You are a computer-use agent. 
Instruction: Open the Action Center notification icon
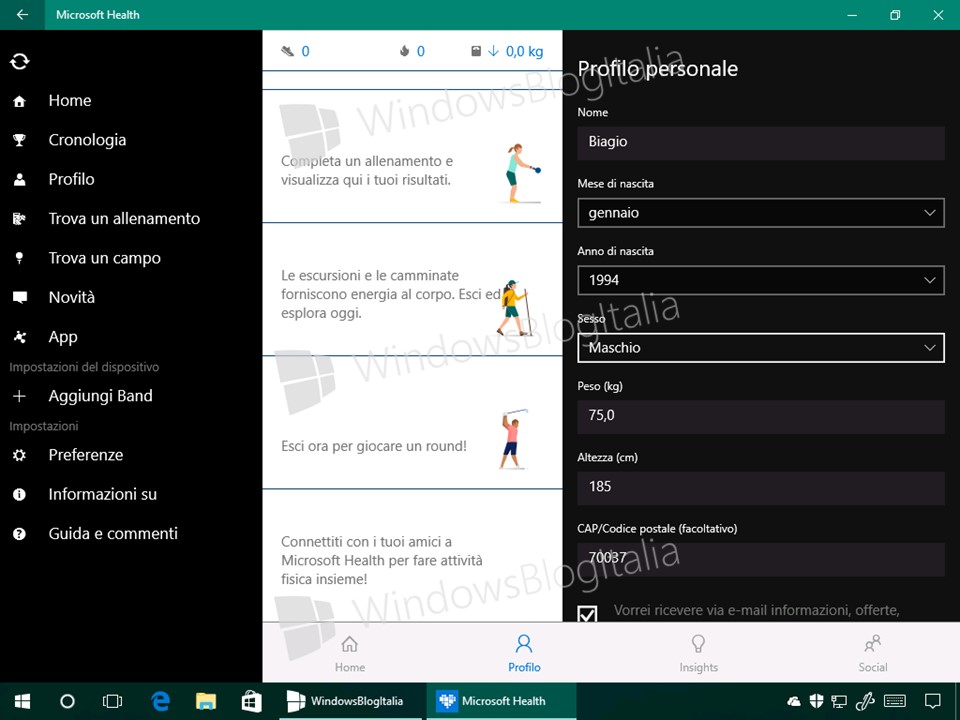(x=932, y=701)
